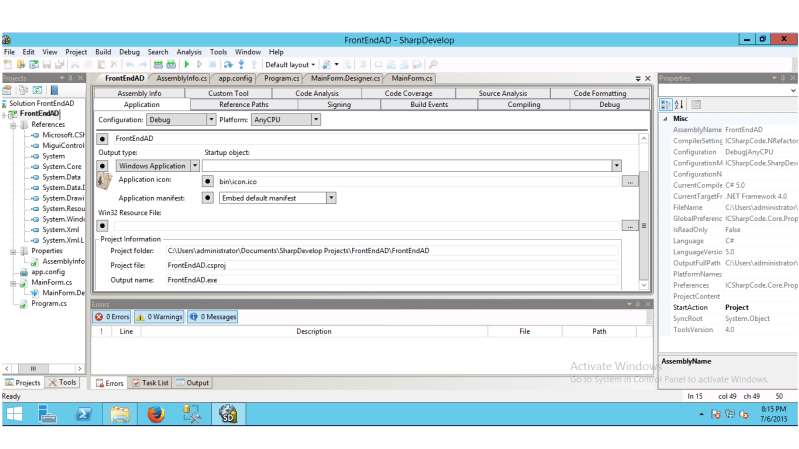Image resolution: width=799 pixels, height=449 pixels.
Task: Click blue book icon in Projects toolbar
Action: (54, 90)
